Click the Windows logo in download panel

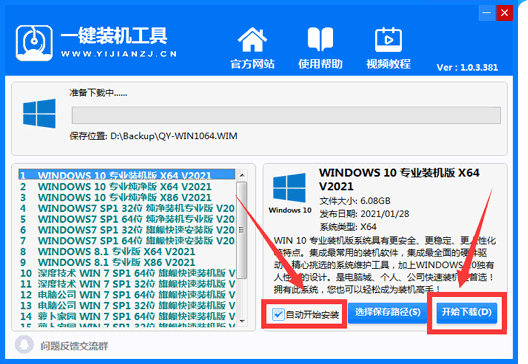tap(39, 113)
